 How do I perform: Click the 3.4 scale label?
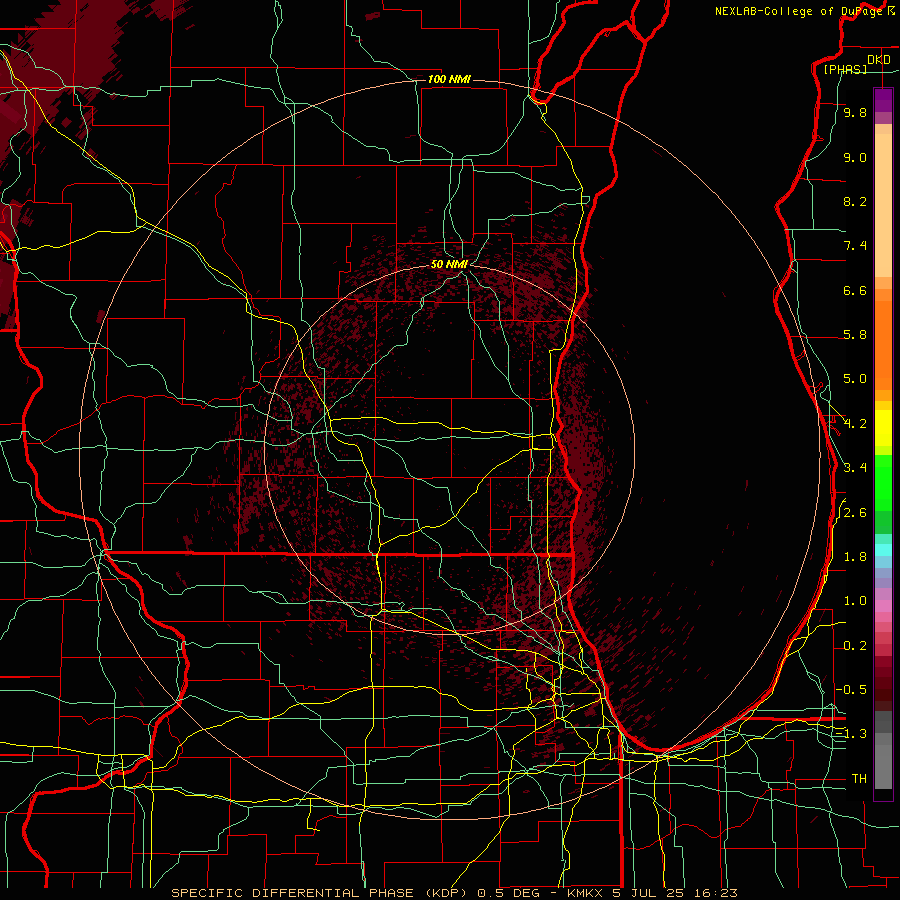point(855,468)
